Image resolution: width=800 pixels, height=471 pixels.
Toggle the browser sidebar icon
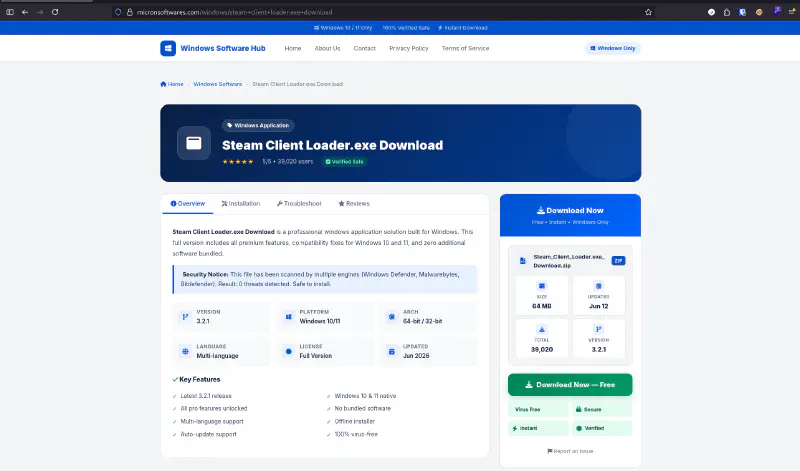(10, 12)
